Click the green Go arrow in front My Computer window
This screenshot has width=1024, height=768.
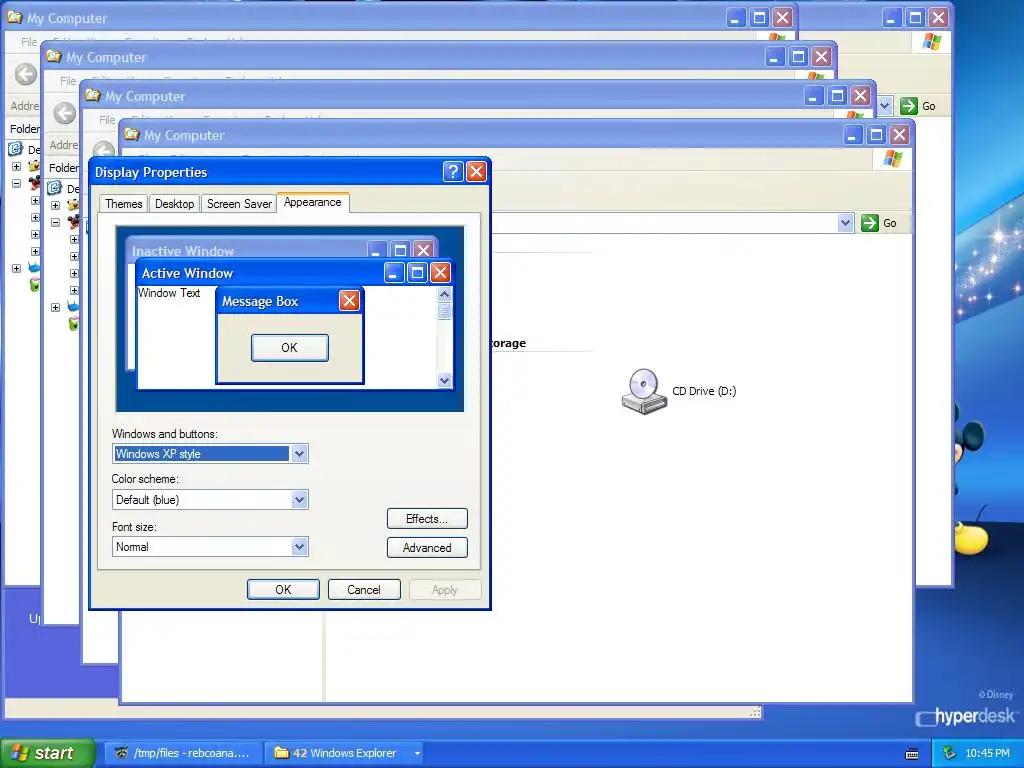tap(870, 223)
